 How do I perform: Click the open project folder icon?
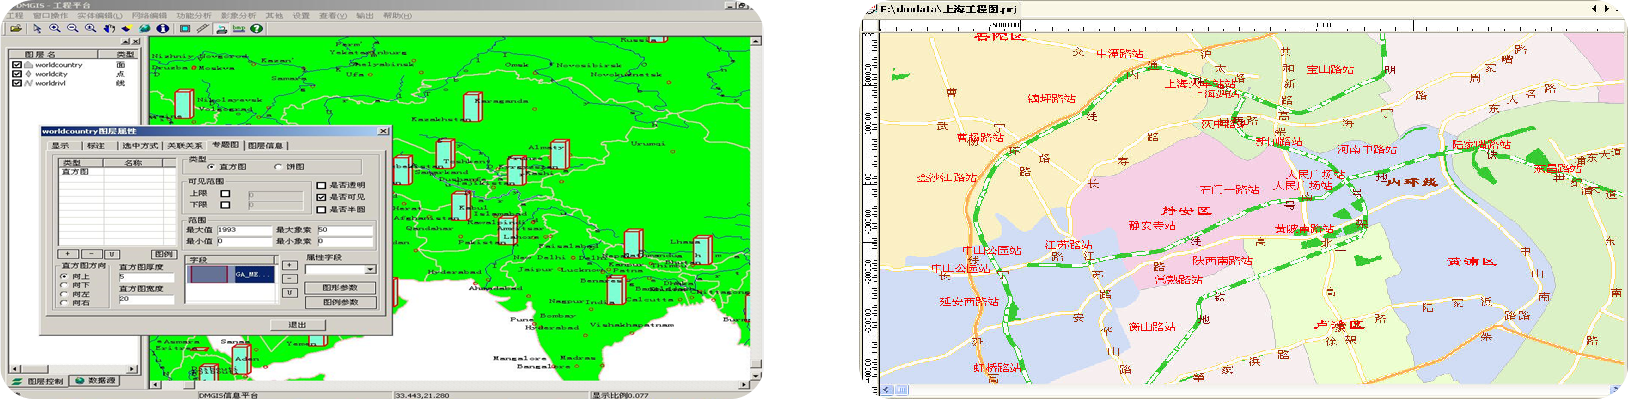tap(18, 29)
